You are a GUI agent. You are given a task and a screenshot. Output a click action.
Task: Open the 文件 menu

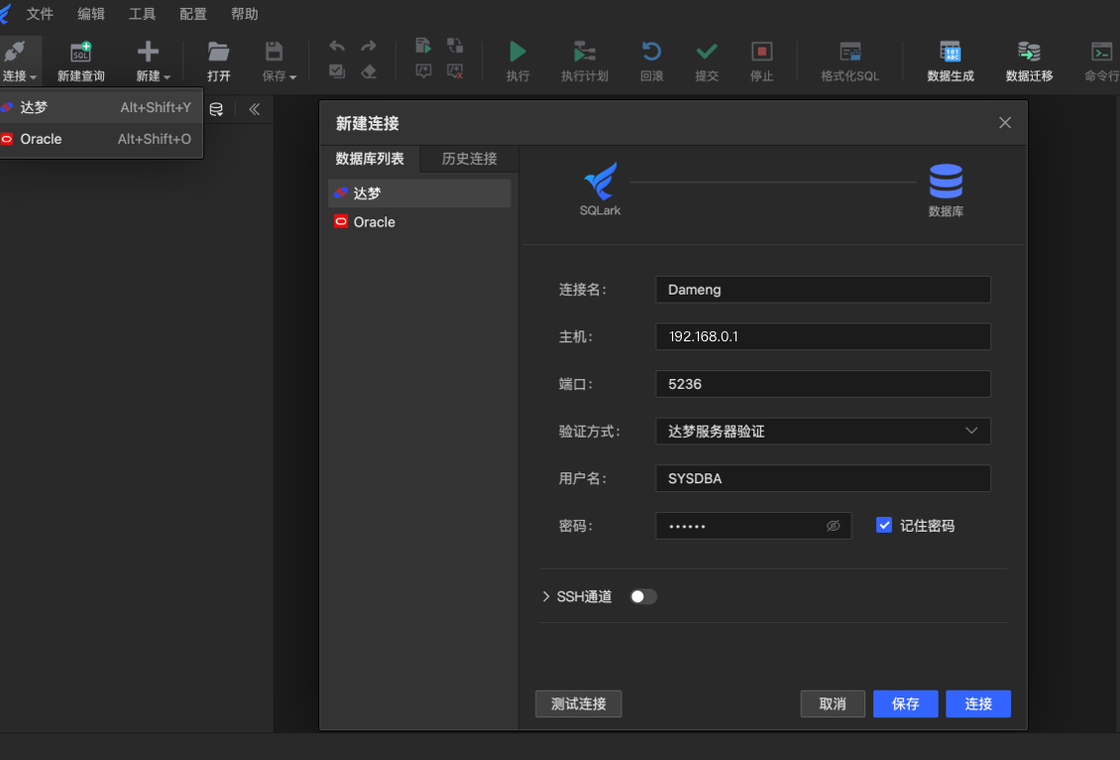39,14
